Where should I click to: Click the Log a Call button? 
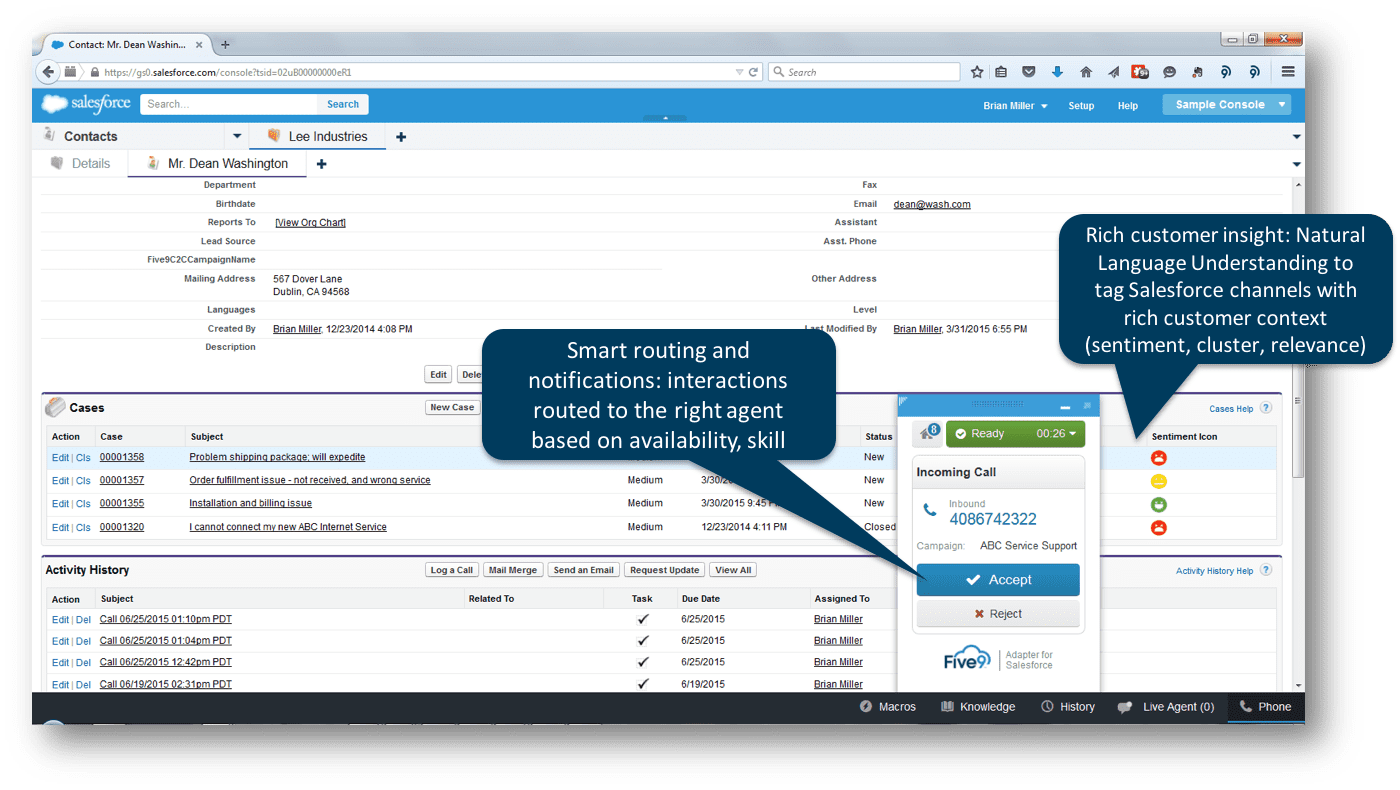pyautogui.click(x=451, y=570)
